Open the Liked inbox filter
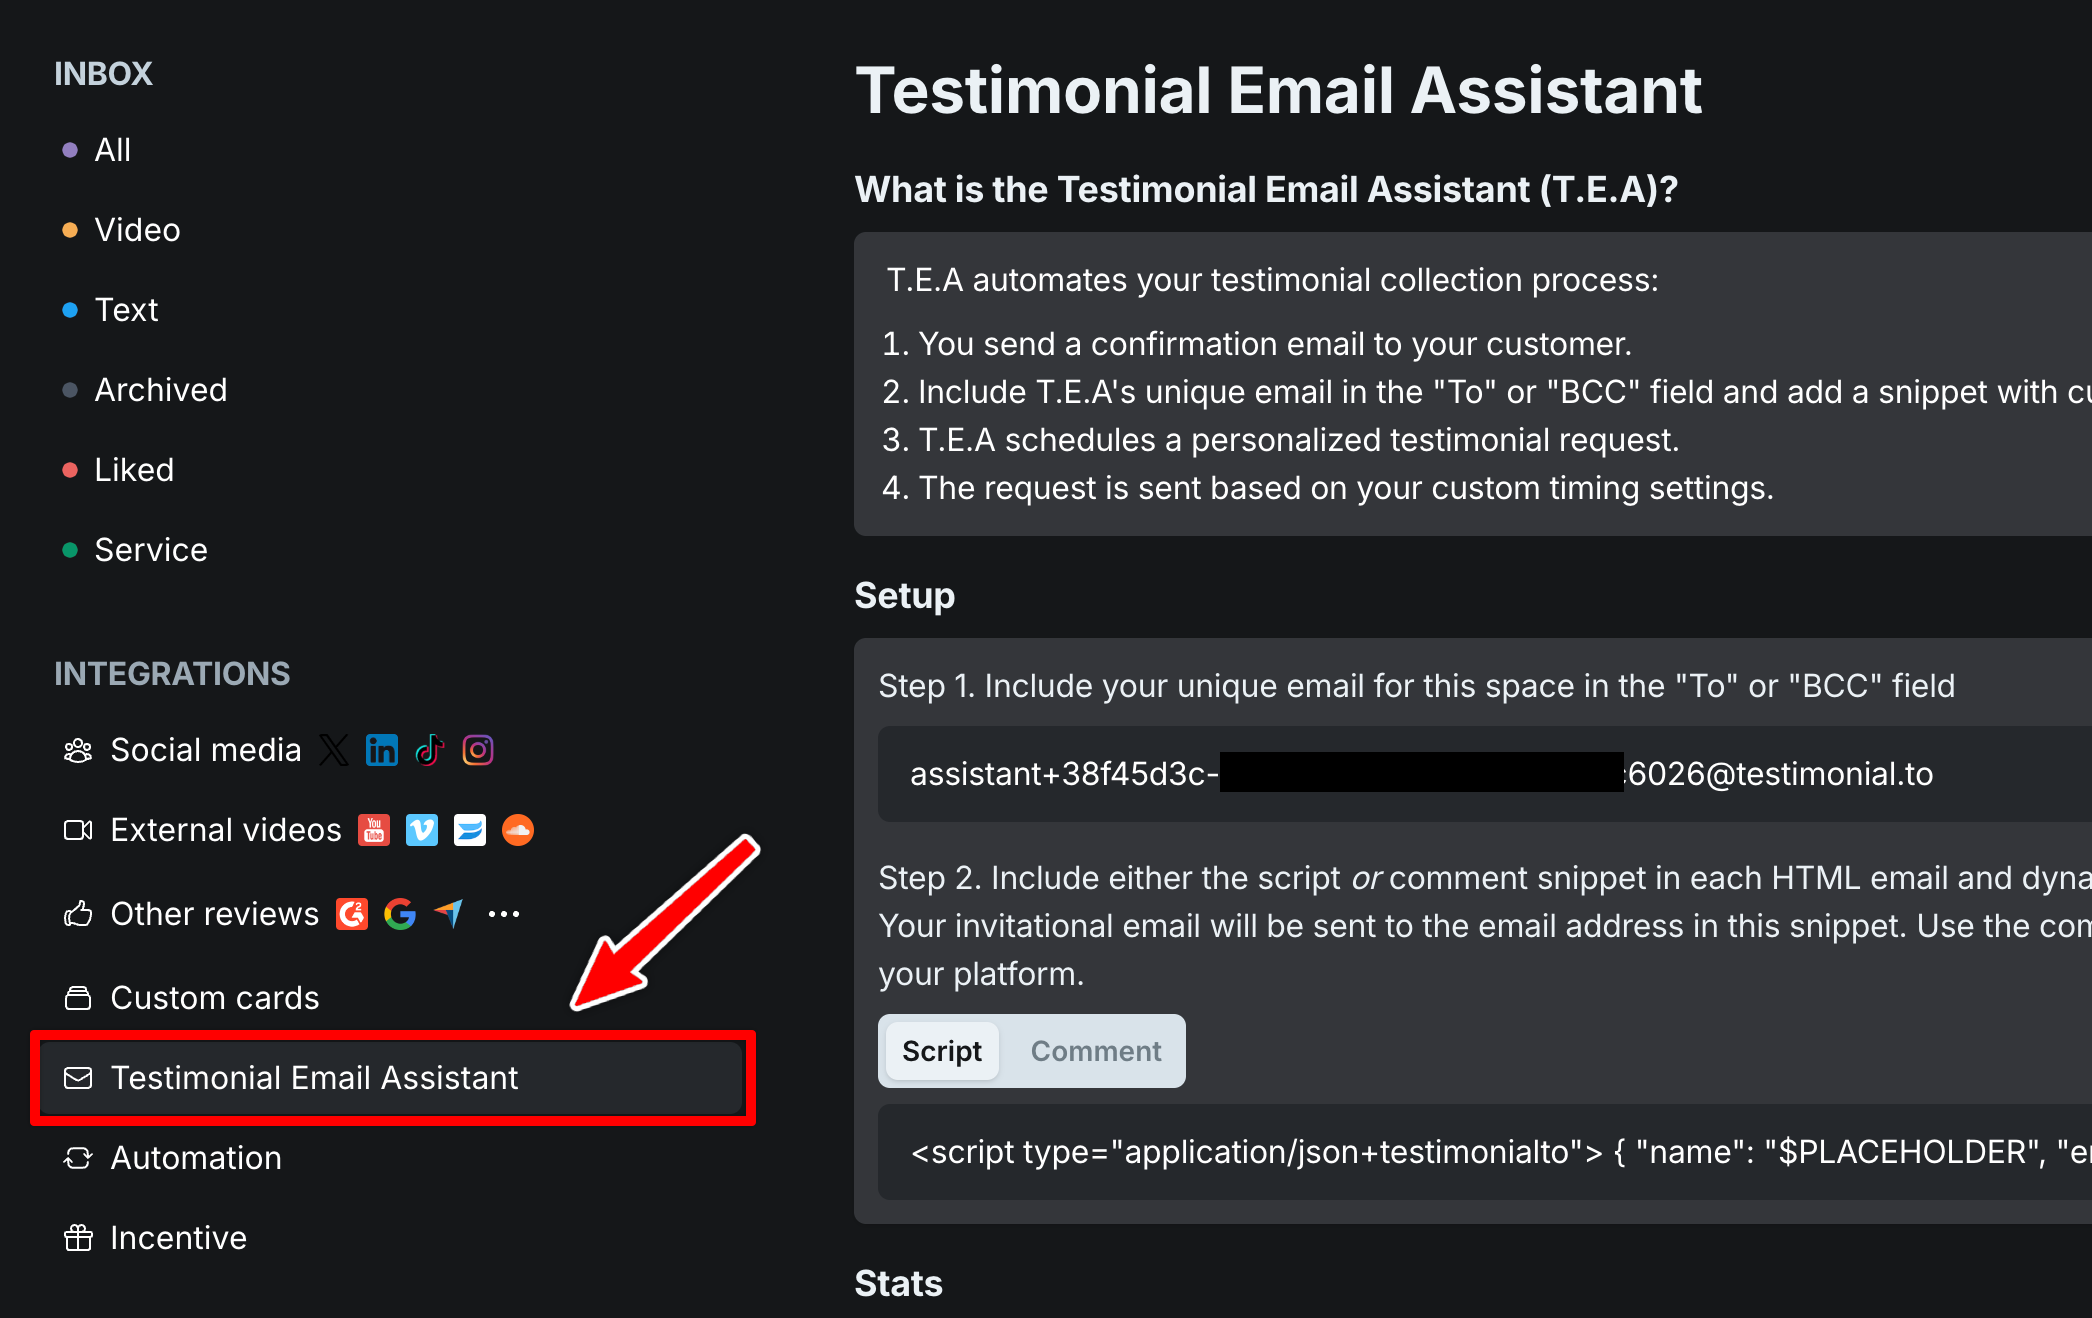2092x1318 pixels. pos(134,470)
